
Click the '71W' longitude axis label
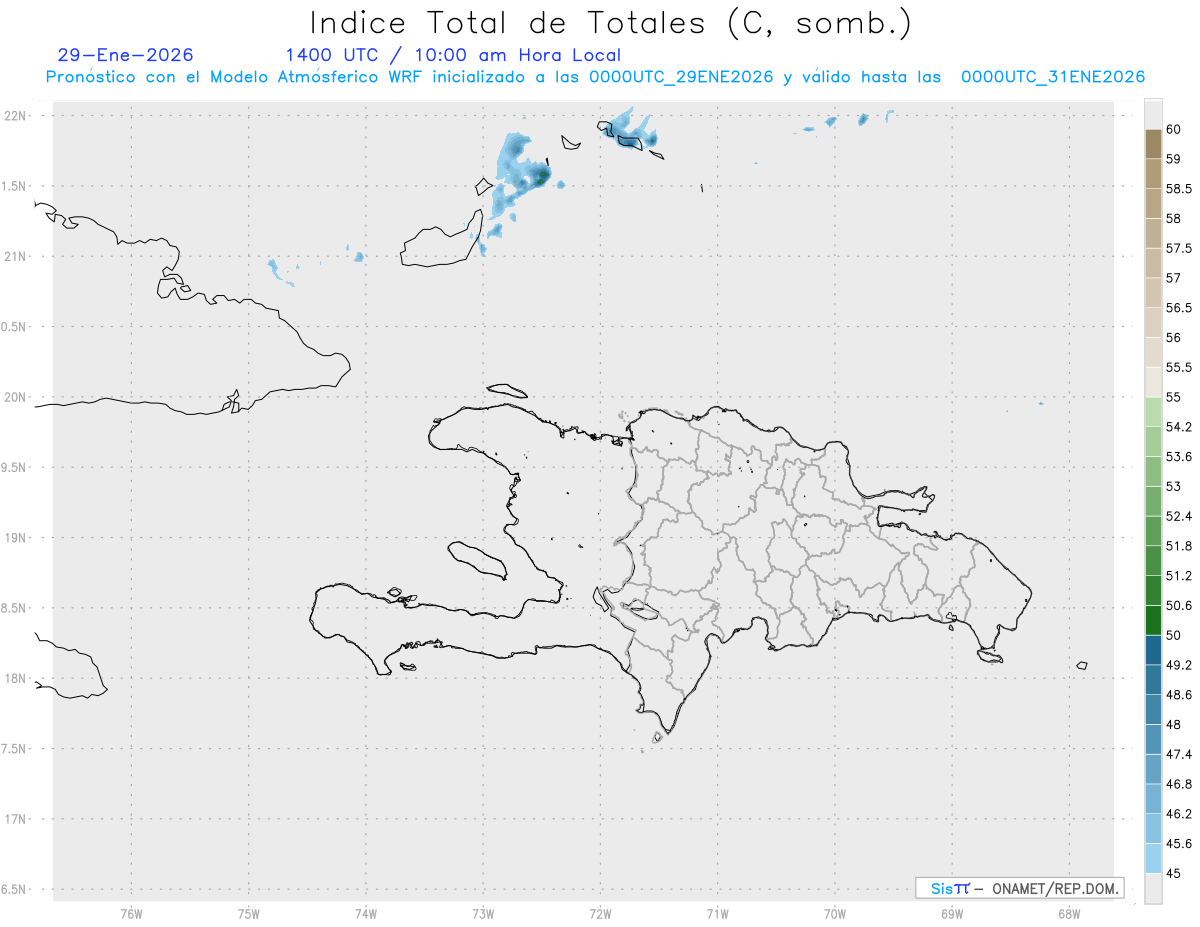click(x=717, y=913)
